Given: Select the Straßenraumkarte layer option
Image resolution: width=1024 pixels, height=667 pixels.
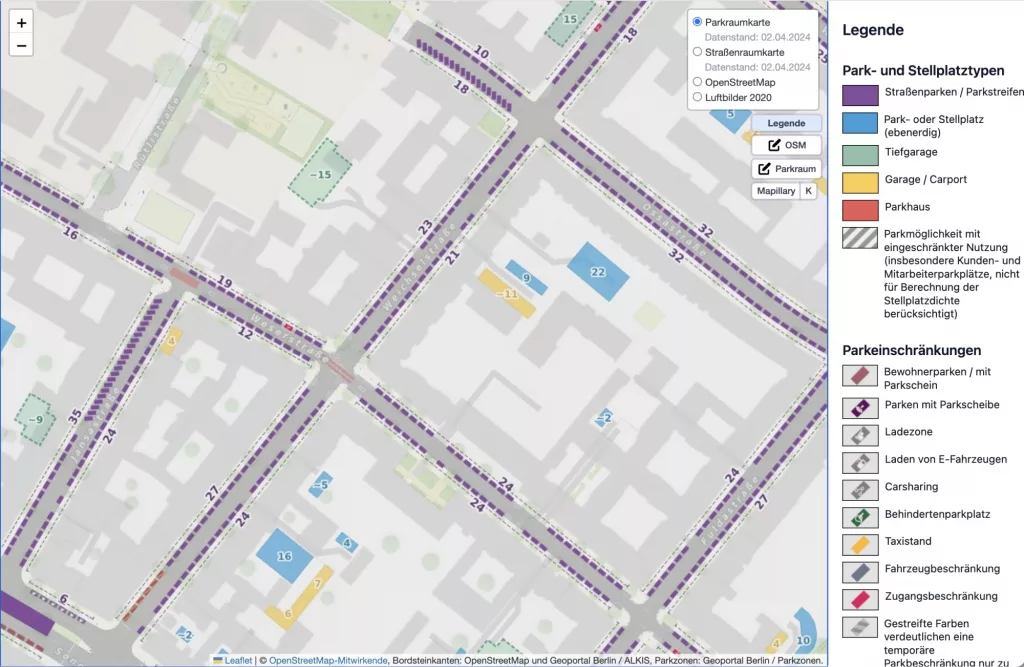Looking at the screenshot, I should [x=697, y=52].
